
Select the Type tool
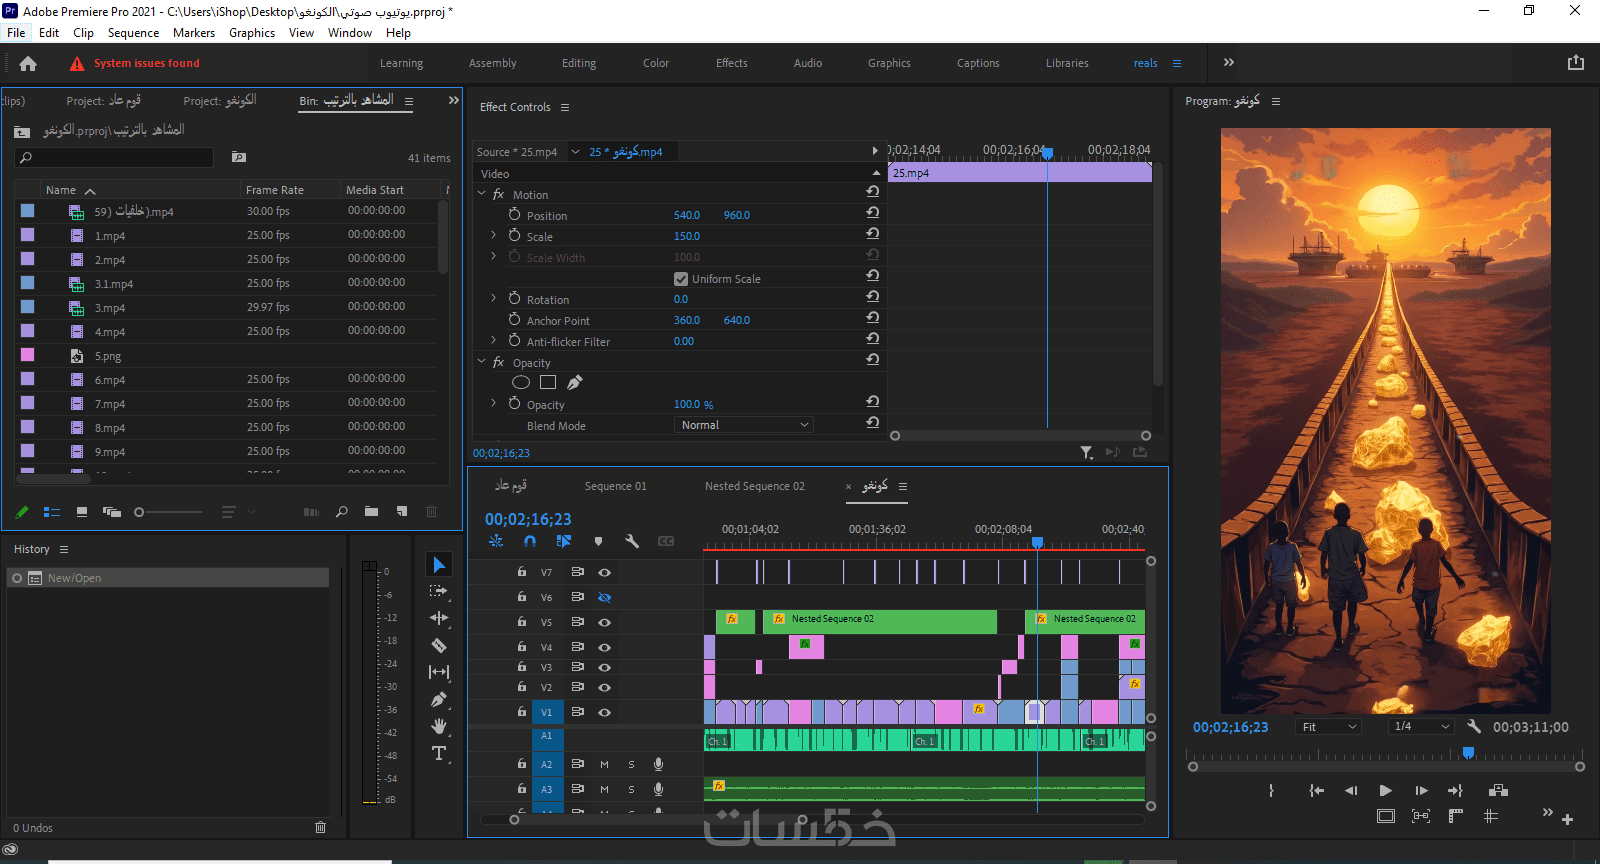click(x=439, y=753)
